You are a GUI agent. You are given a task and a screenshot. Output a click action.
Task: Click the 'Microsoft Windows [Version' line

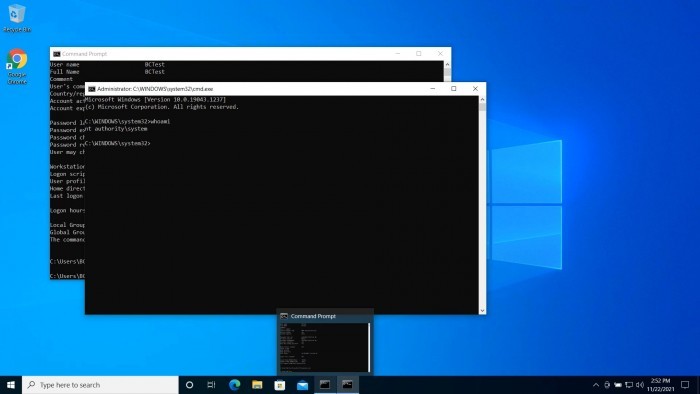(x=155, y=100)
